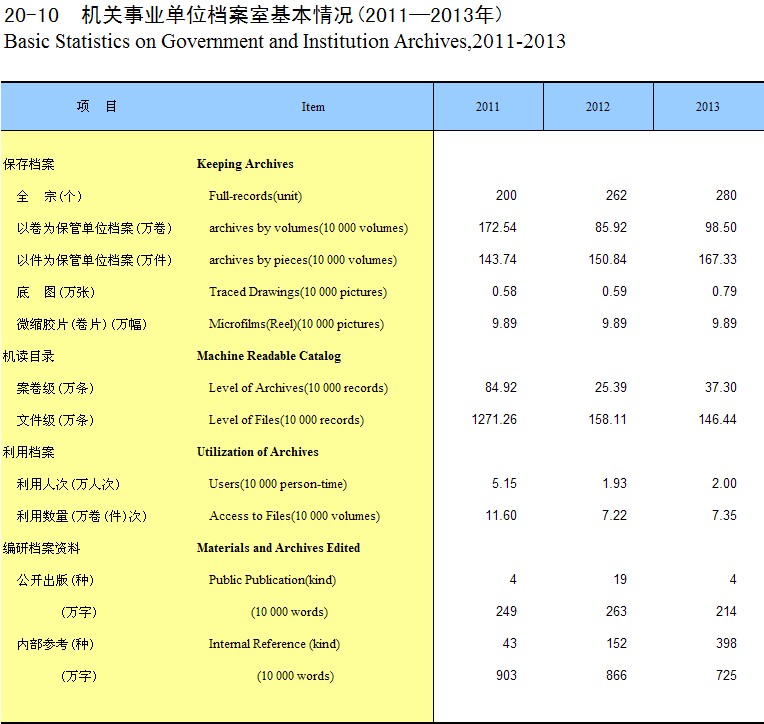The image size is (764, 724).
Task: Click the 2011 column header
Action: 488,107
